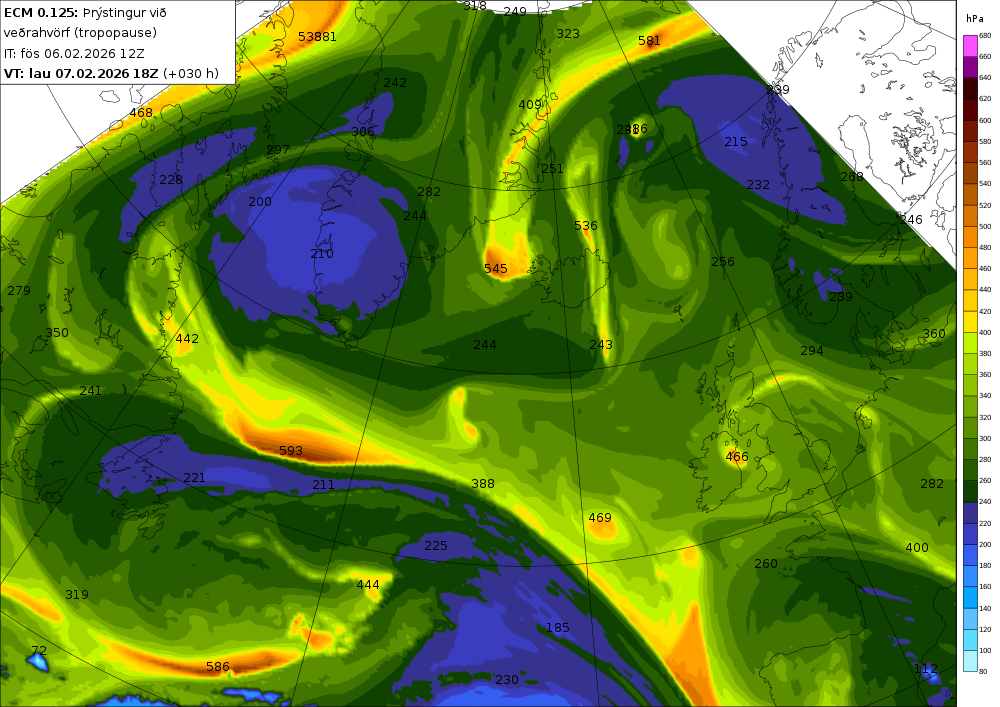Viewport: 1000px width, 707px height.
Task: Pick the purple legend swatch between 640 and 660
Action: click(x=970, y=67)
